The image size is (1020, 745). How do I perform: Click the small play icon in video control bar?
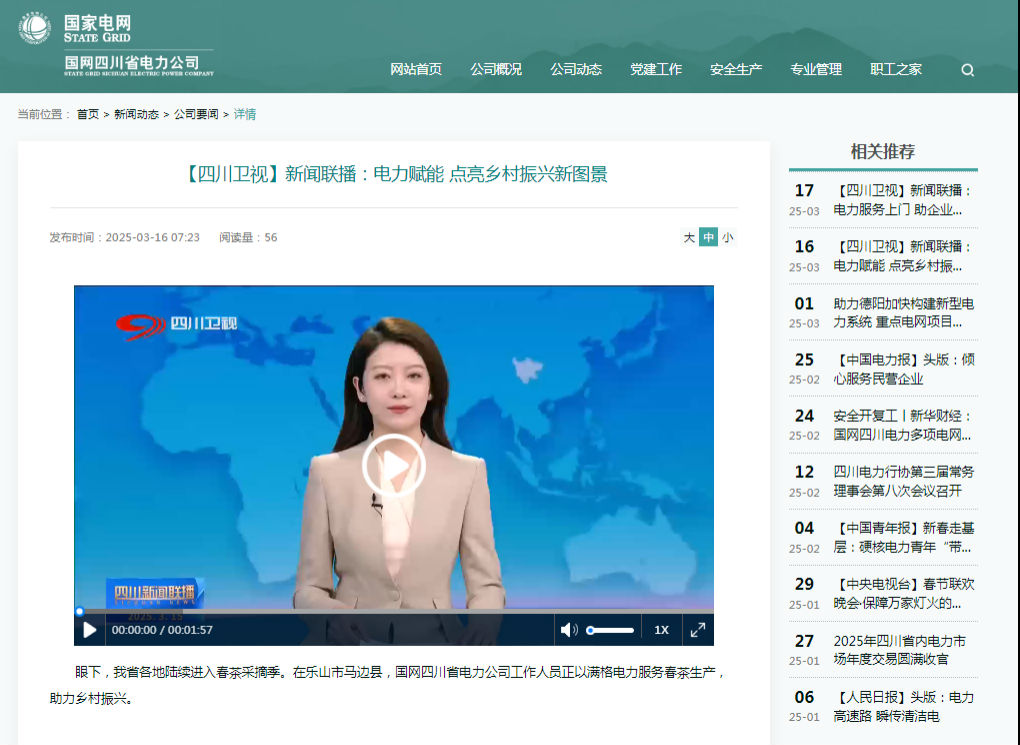point(90,630)
